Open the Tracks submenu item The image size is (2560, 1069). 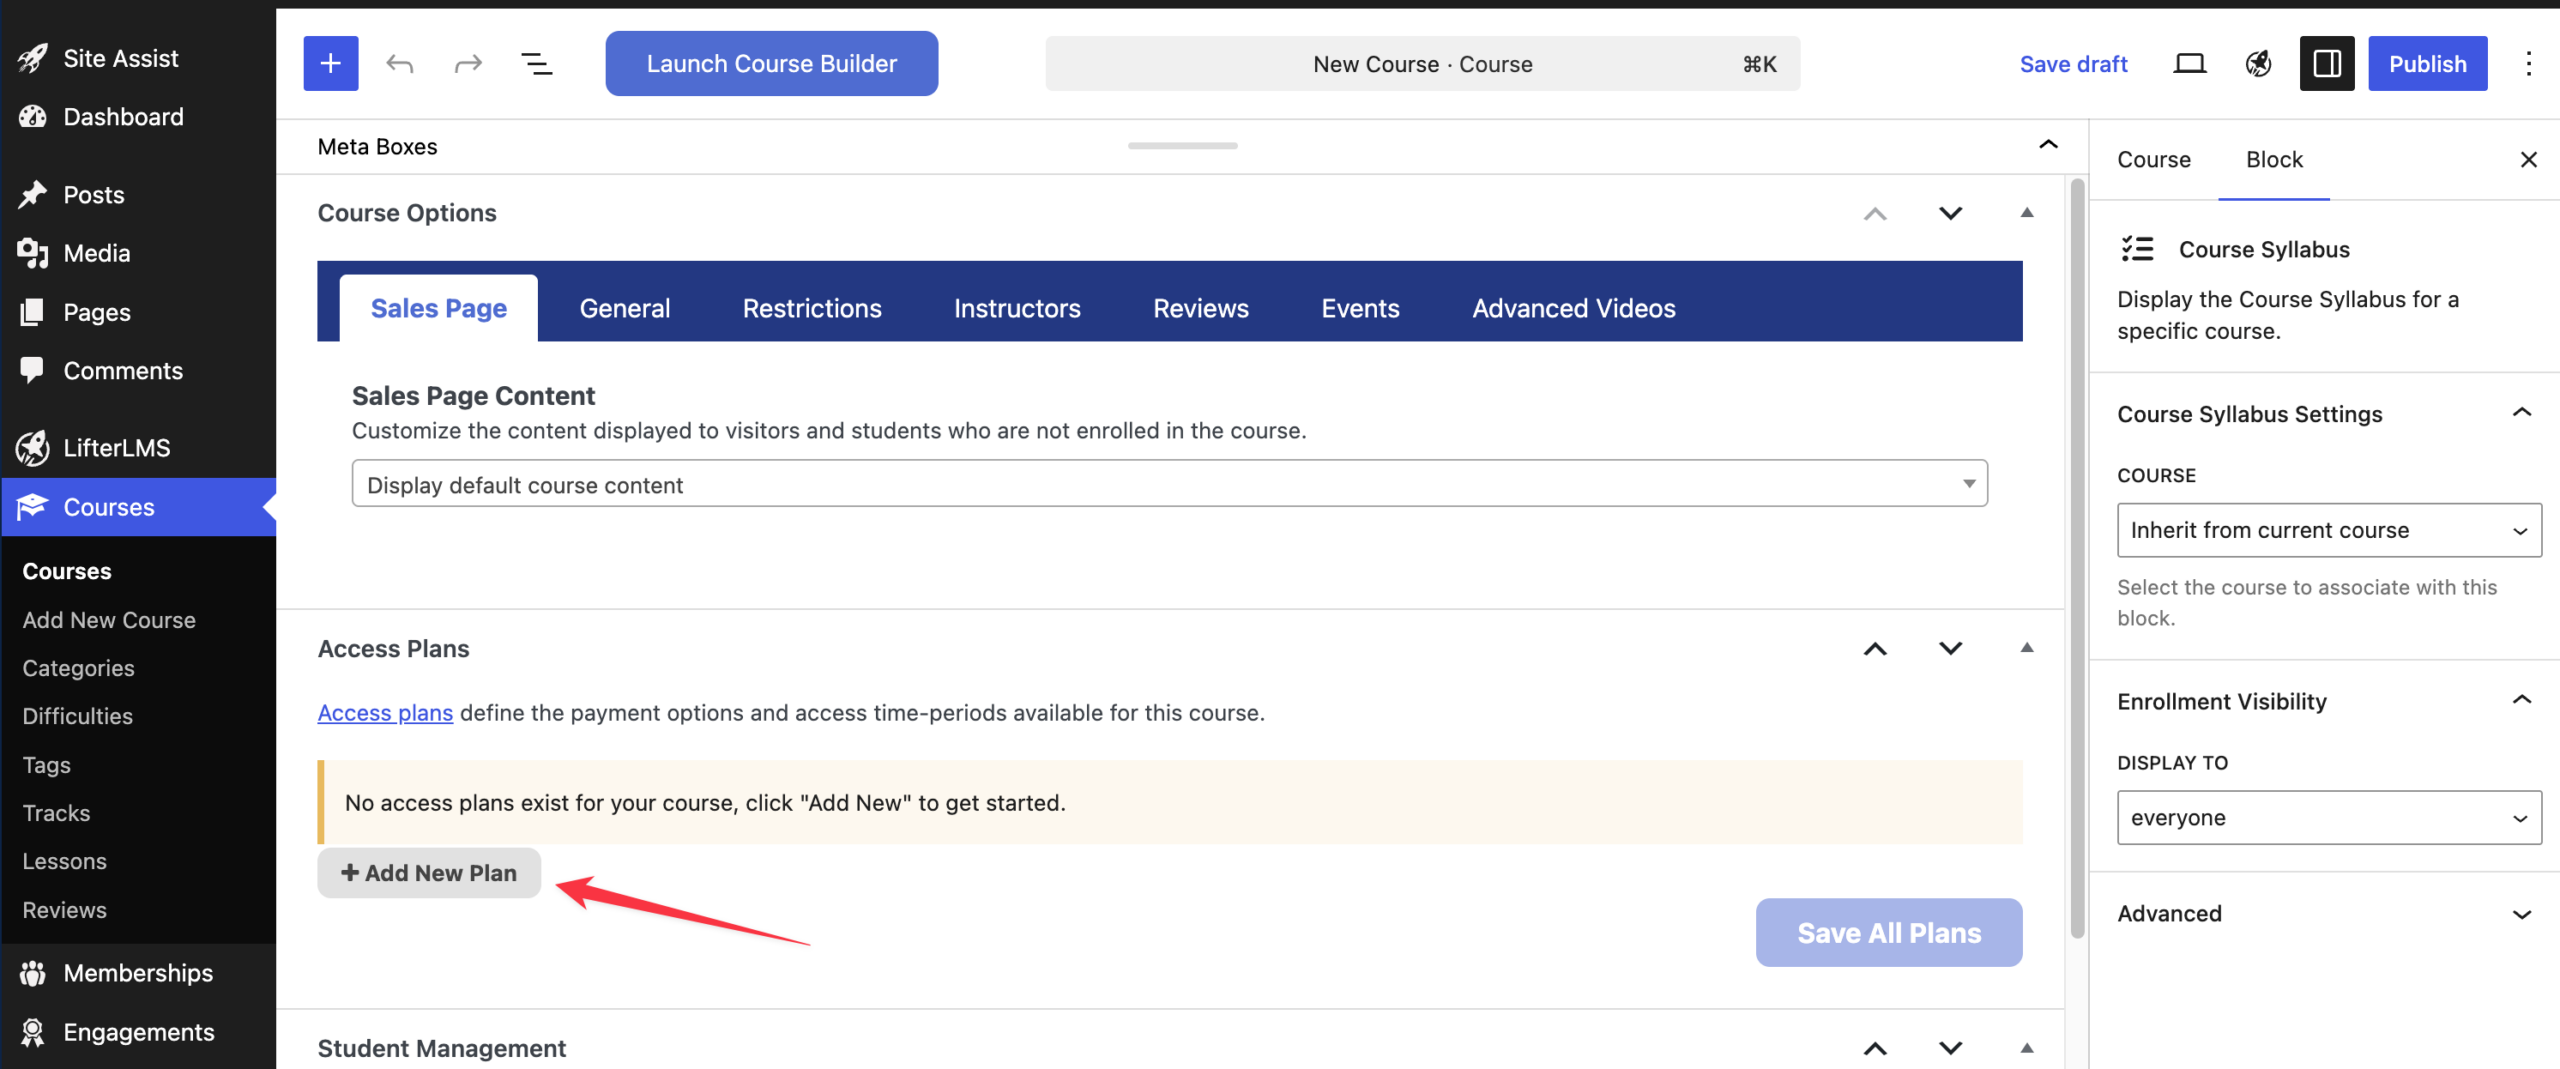click(x=57, y=813)
